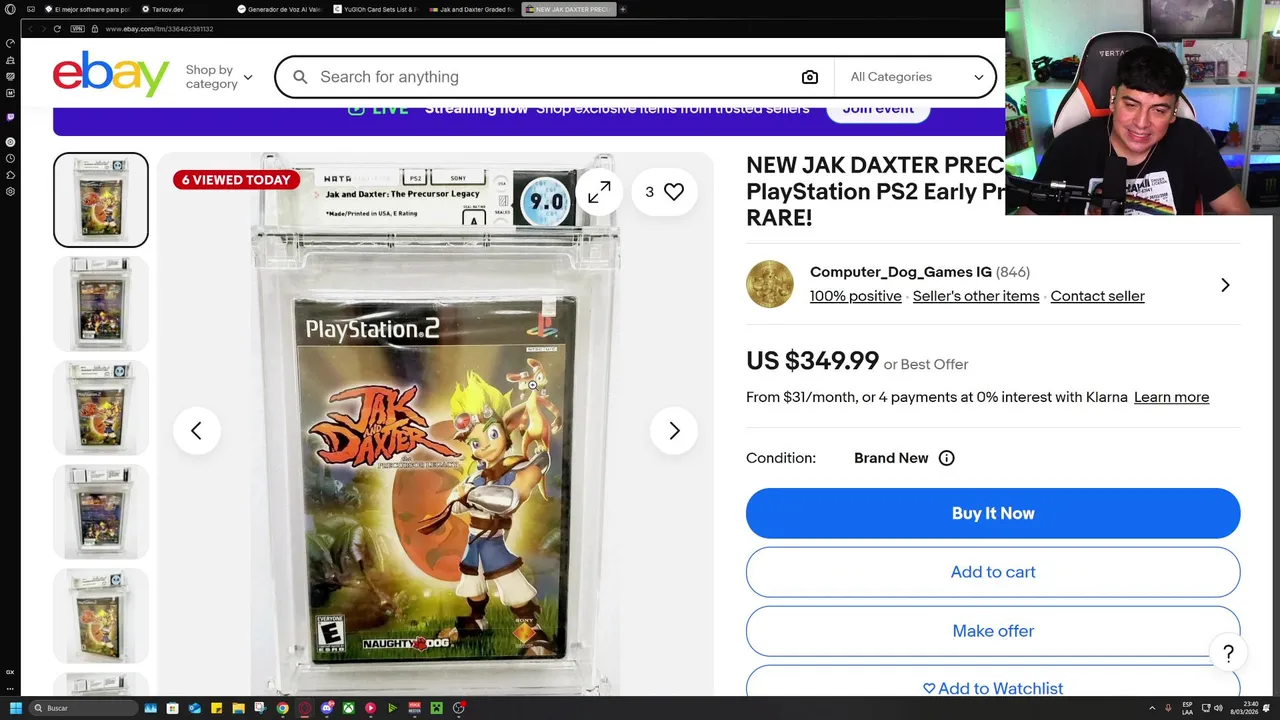Select fifth product thumbnail image
Viewport: 1280px width, 720px height.
click(x=101, y=616)
